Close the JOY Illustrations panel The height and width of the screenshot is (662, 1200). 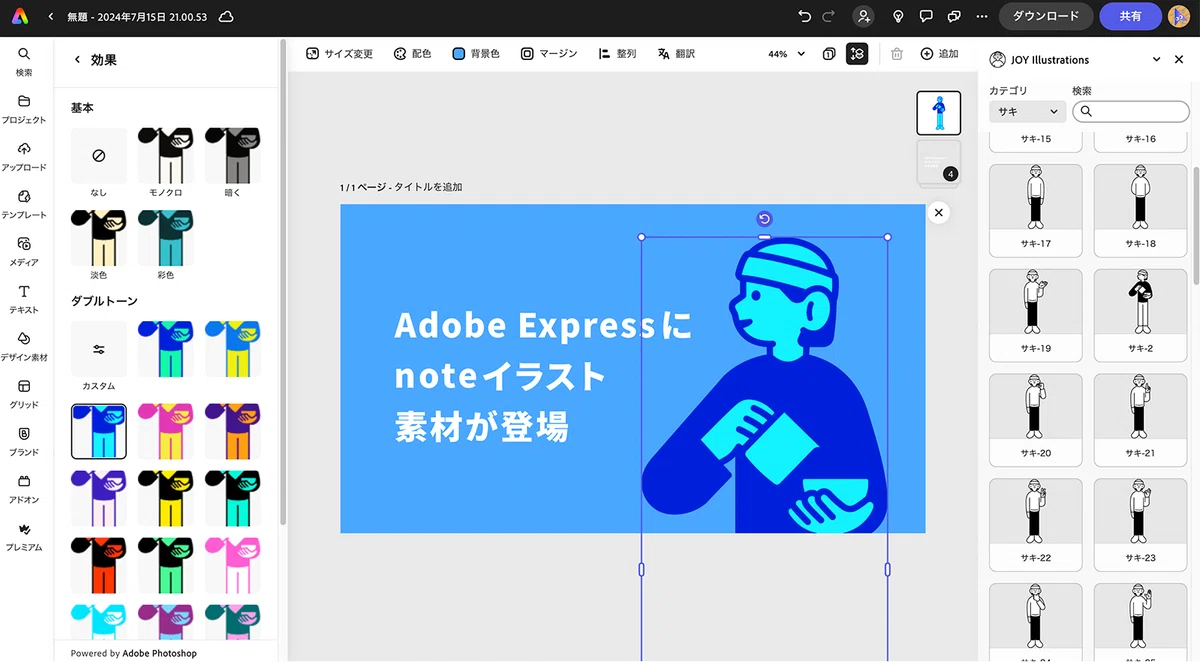pos(1179,60)
